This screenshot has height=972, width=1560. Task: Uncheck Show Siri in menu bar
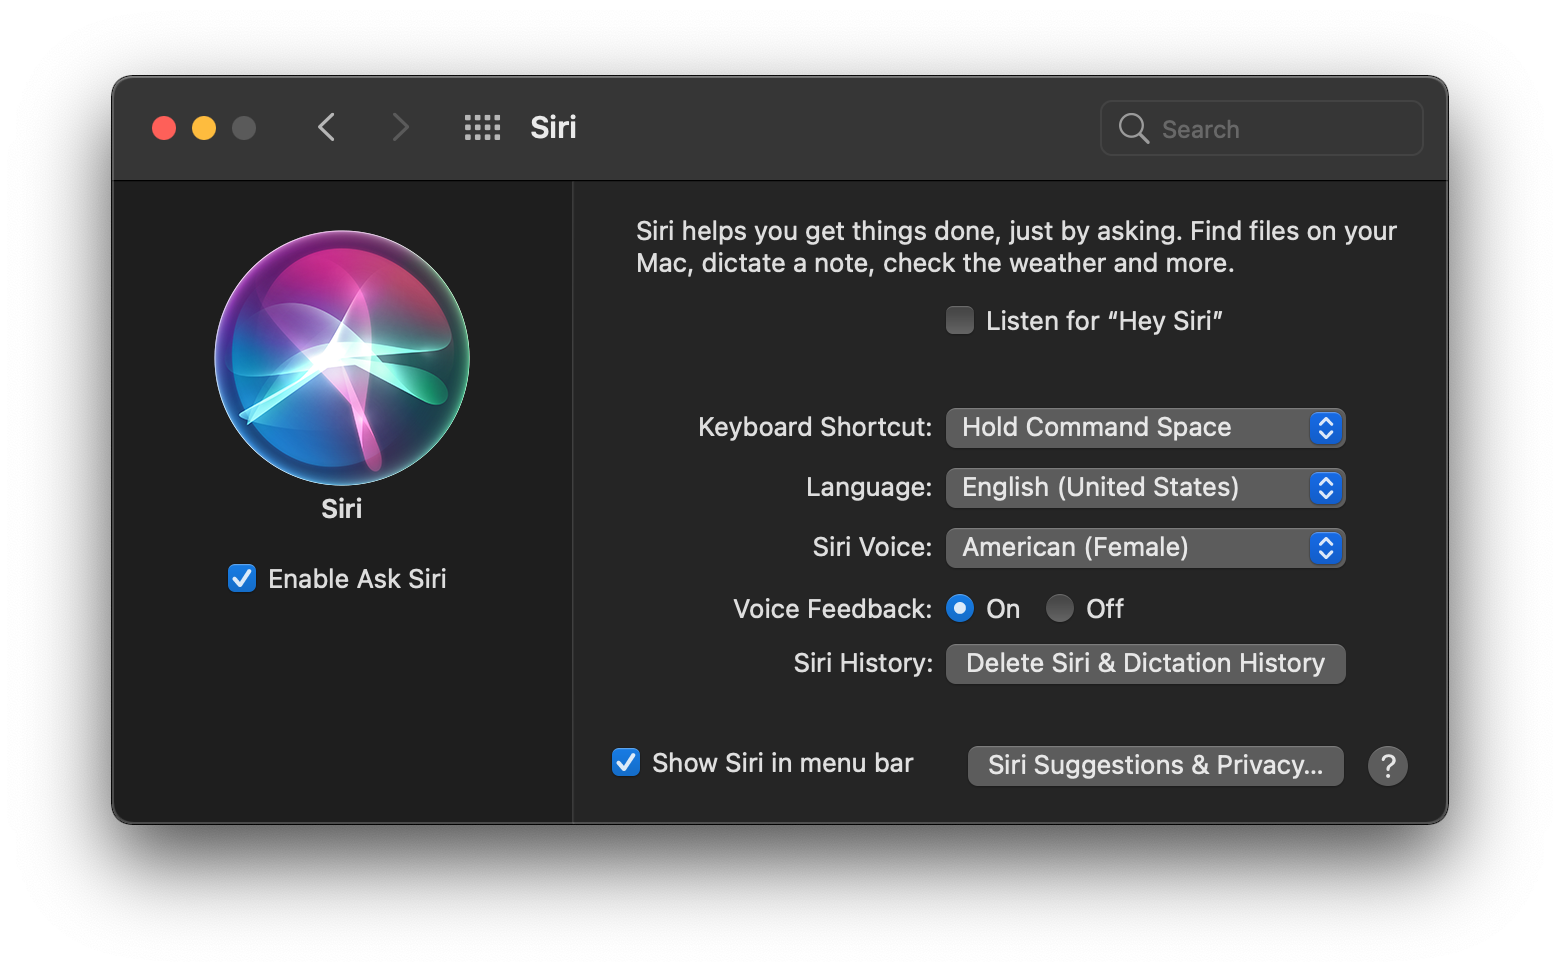tap(626, 763)
